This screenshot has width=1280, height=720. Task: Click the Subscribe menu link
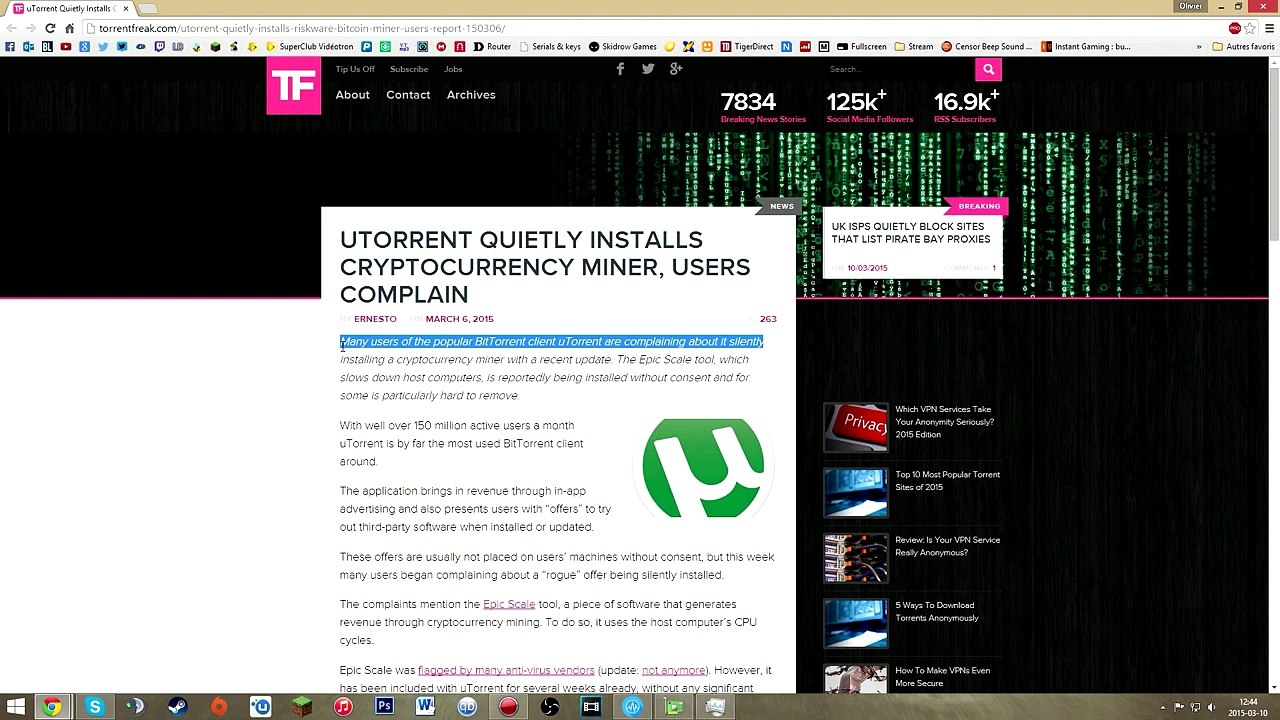coord(409,69)
